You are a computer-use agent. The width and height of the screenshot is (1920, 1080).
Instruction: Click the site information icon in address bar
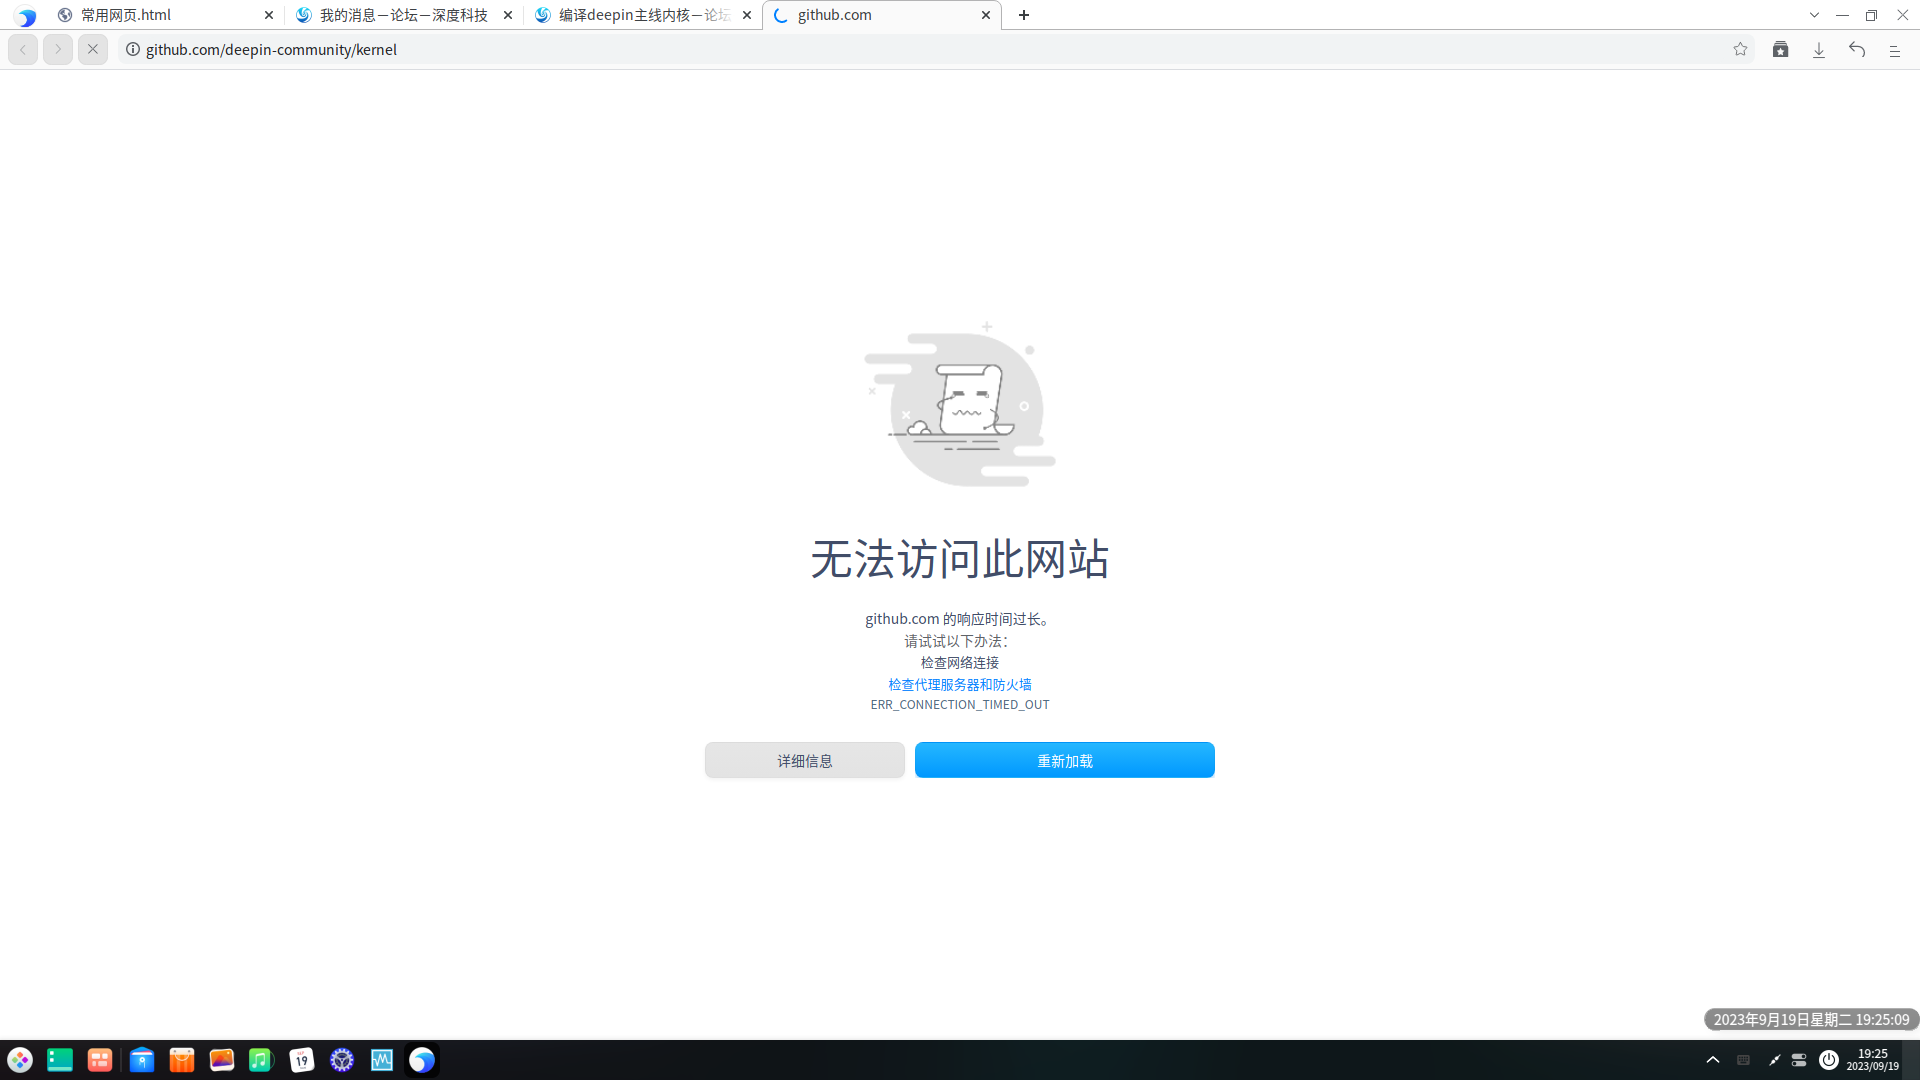coord(133,49)
